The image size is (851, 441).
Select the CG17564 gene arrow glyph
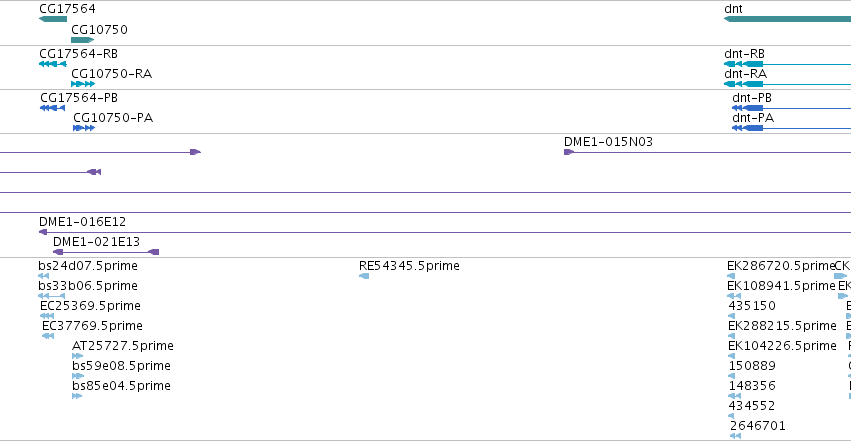(x=53, y=19)
